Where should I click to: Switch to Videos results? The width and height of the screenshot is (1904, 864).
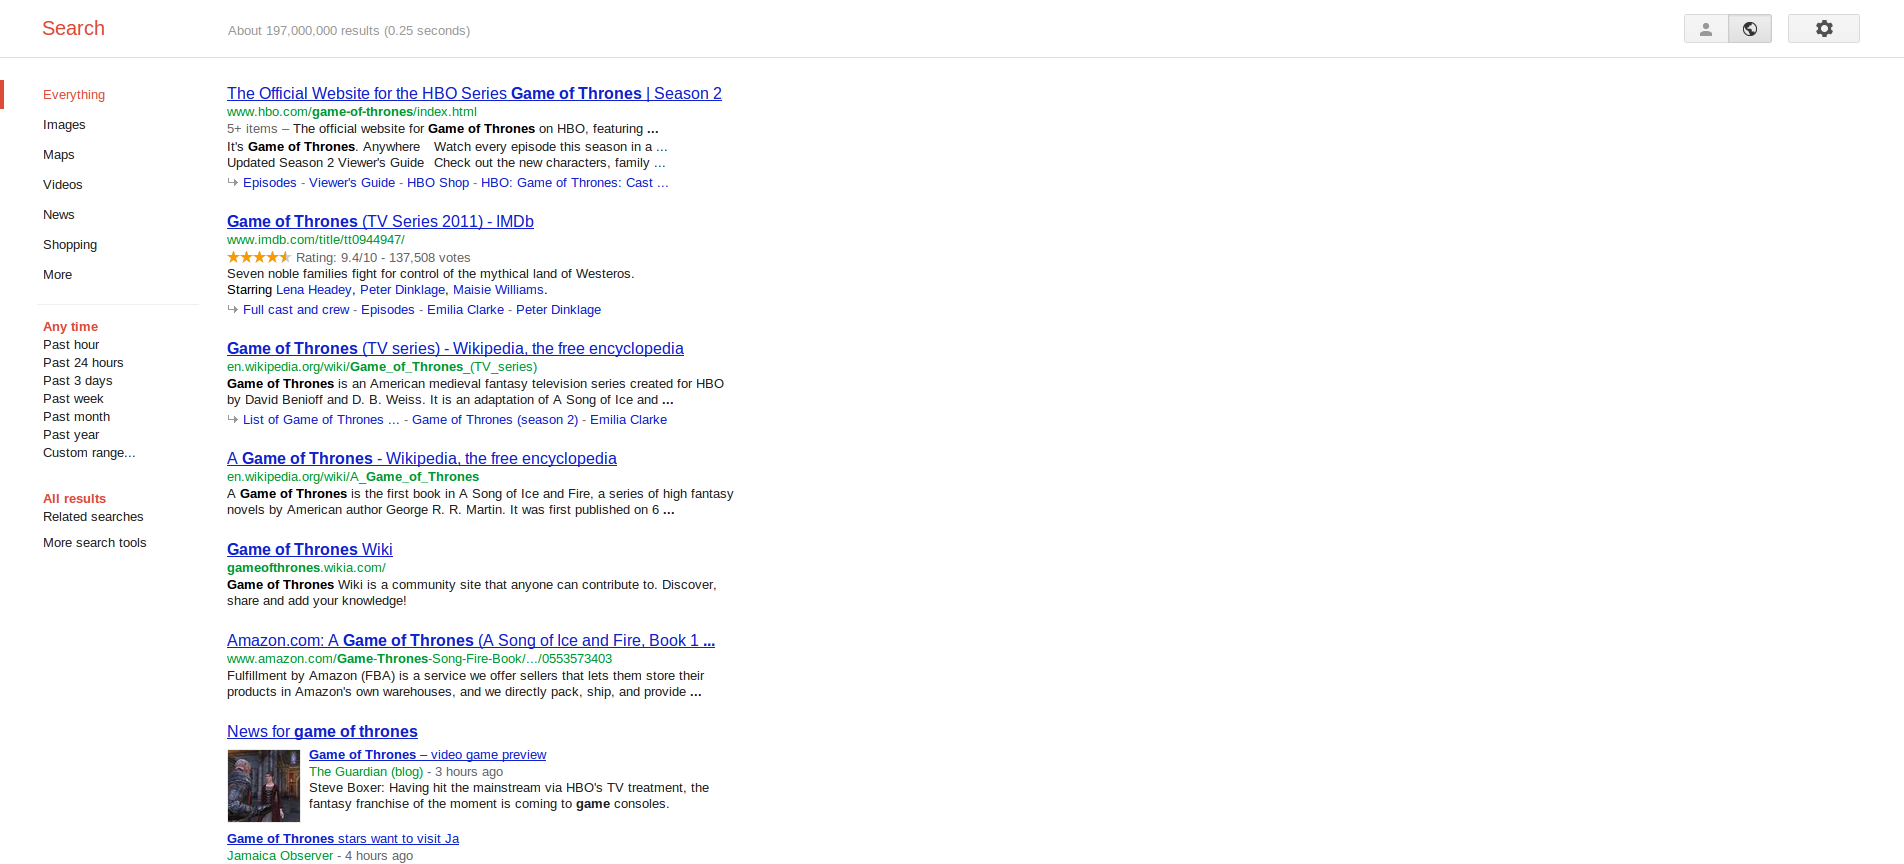pos(63,185)
